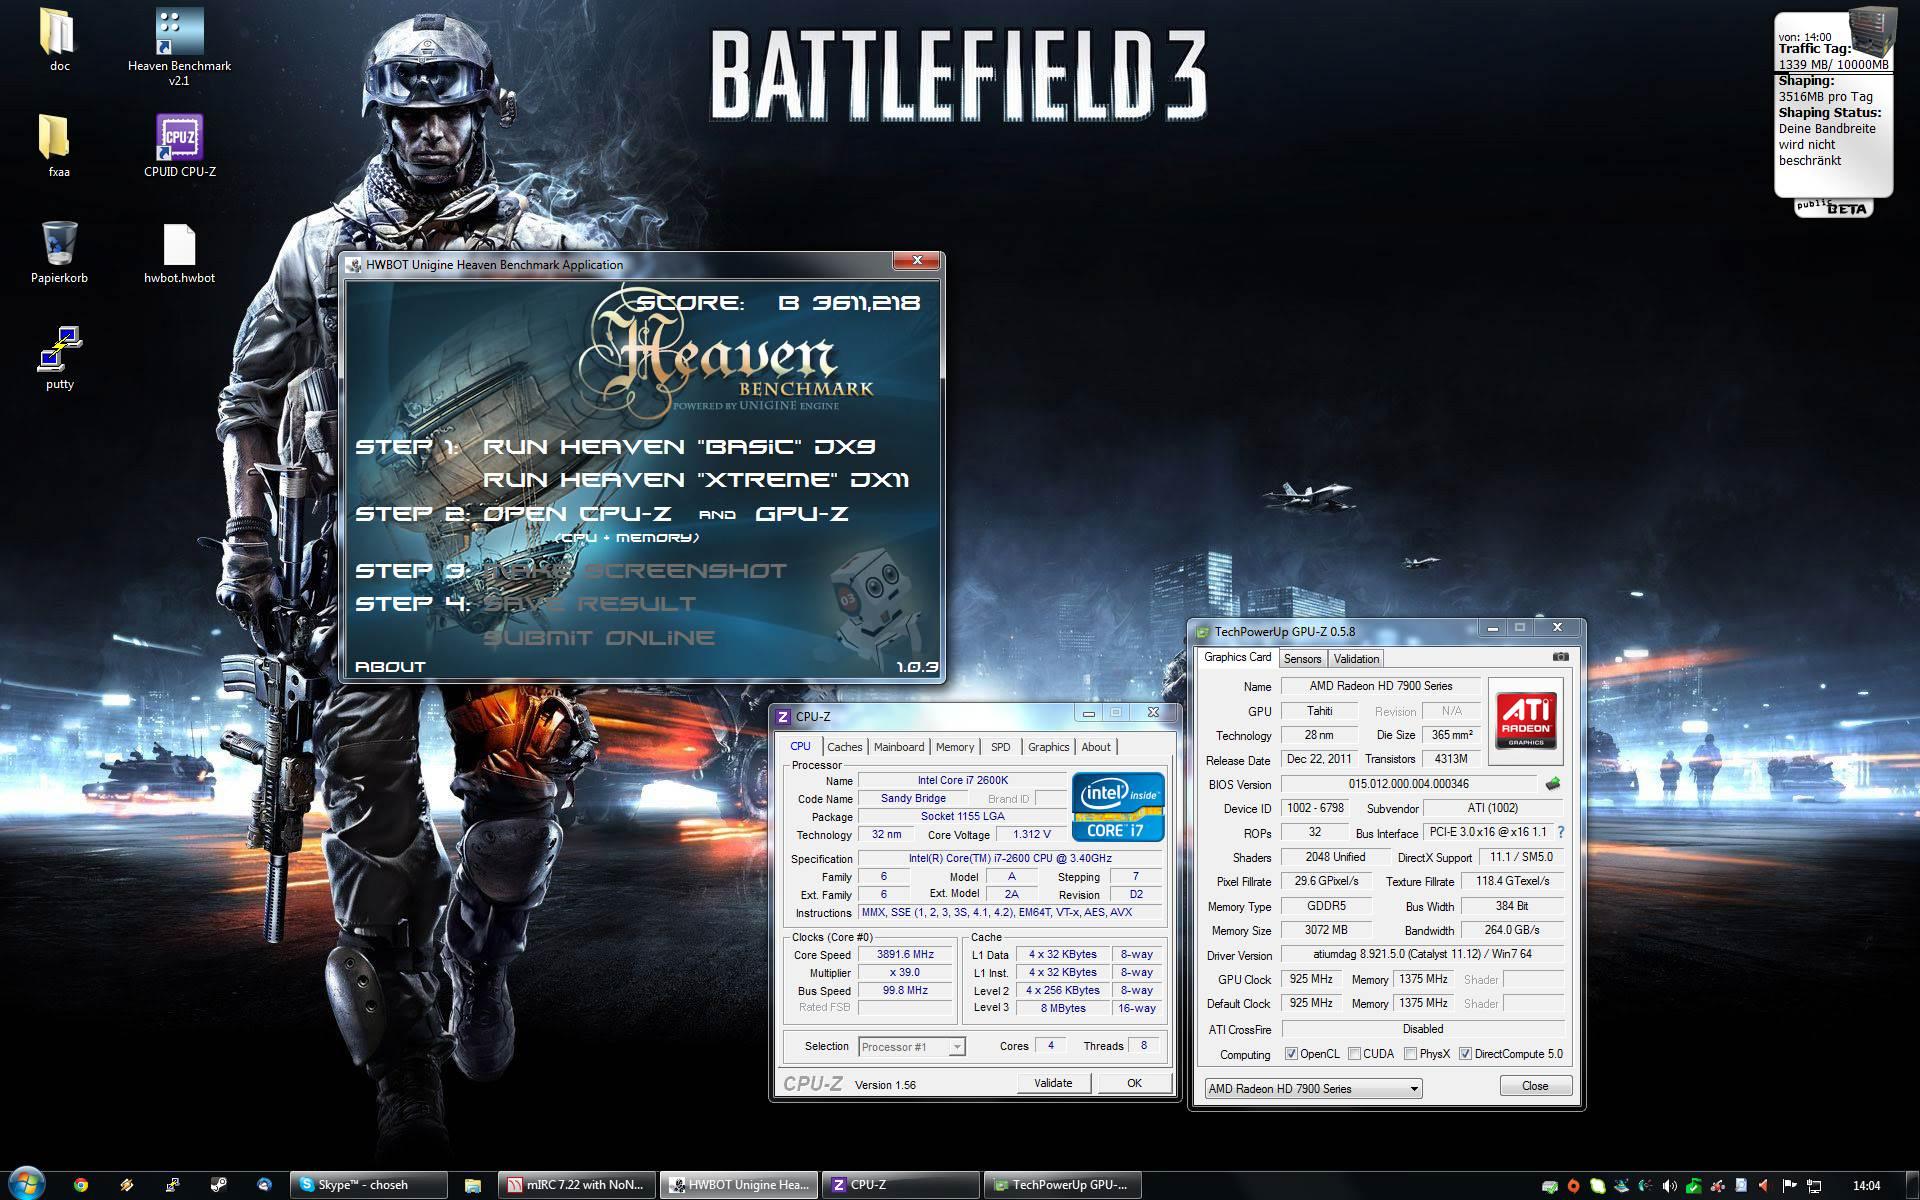Switch to the Mainboard tab in CPU-Z
Viewport: 1920px width, 1200px height.
point(898,747)
